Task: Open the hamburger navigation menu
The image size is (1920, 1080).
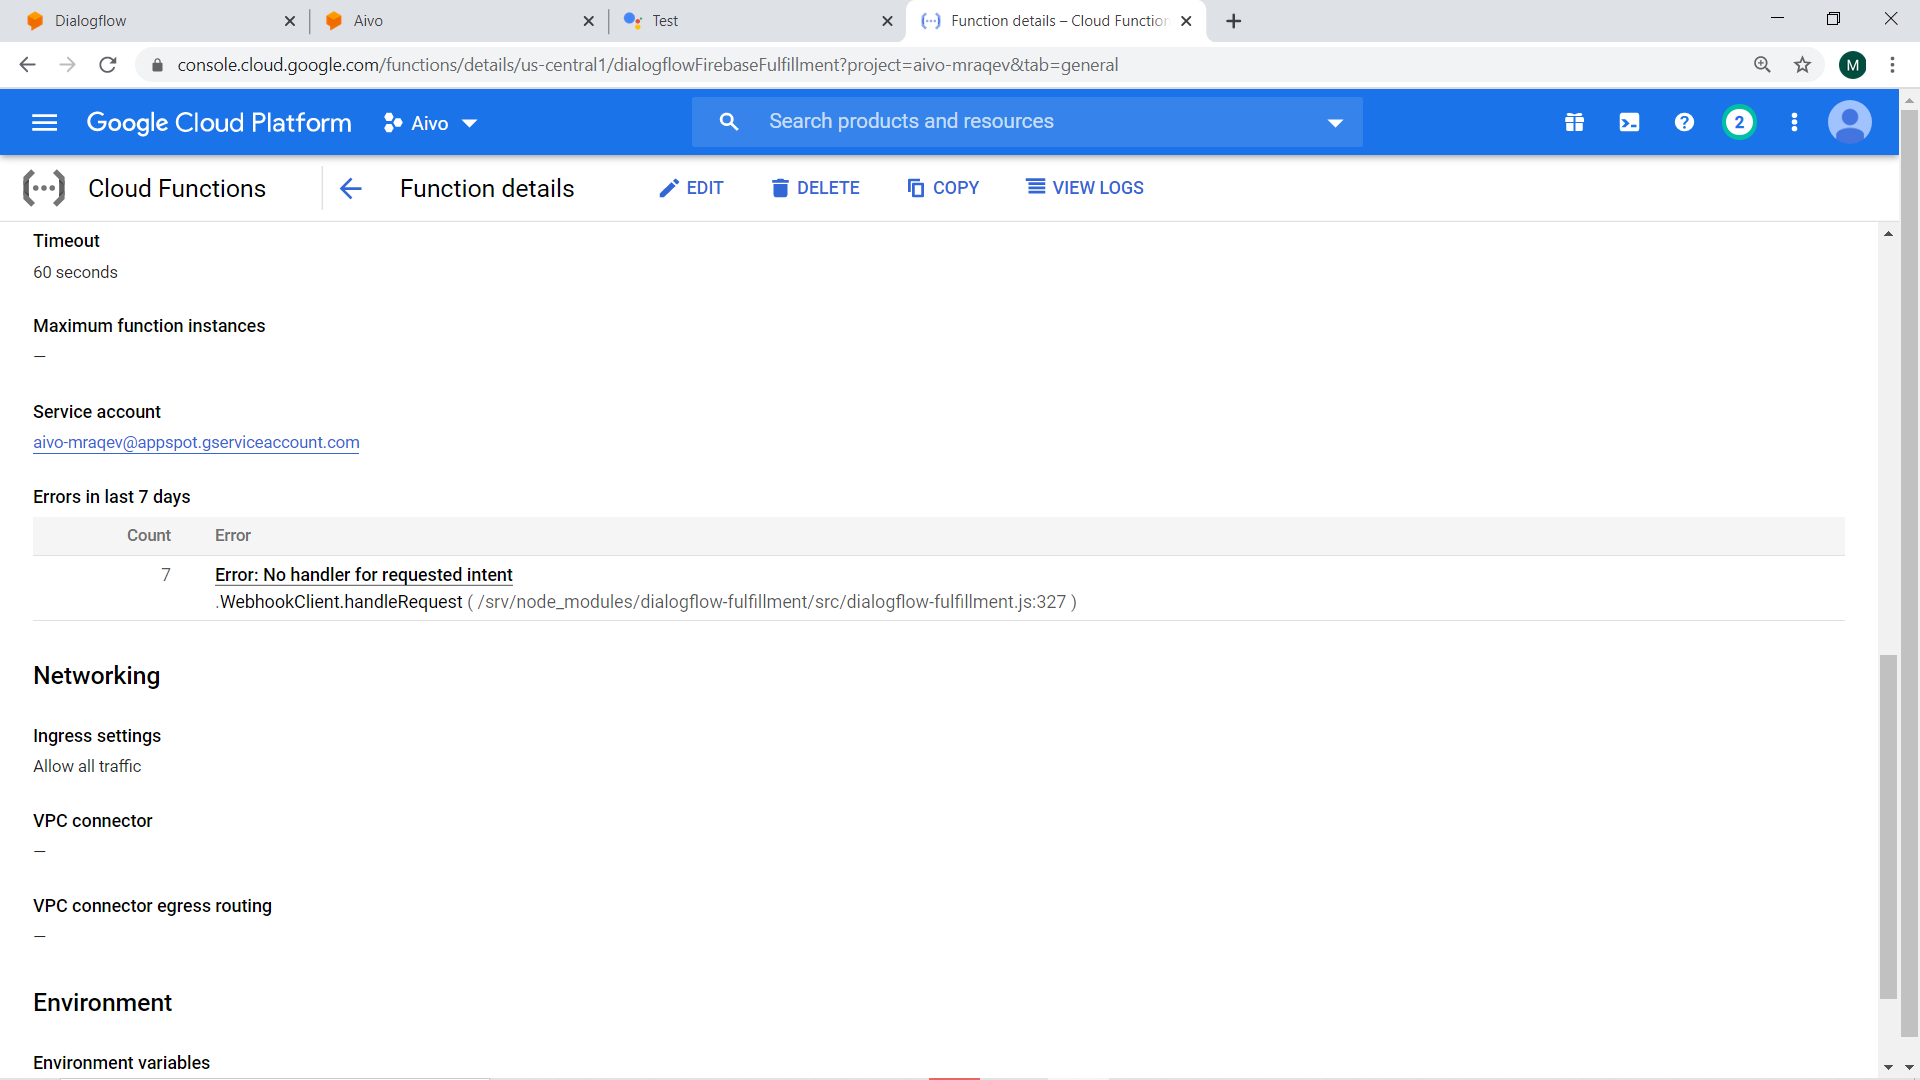Action: tap(44, 122)
